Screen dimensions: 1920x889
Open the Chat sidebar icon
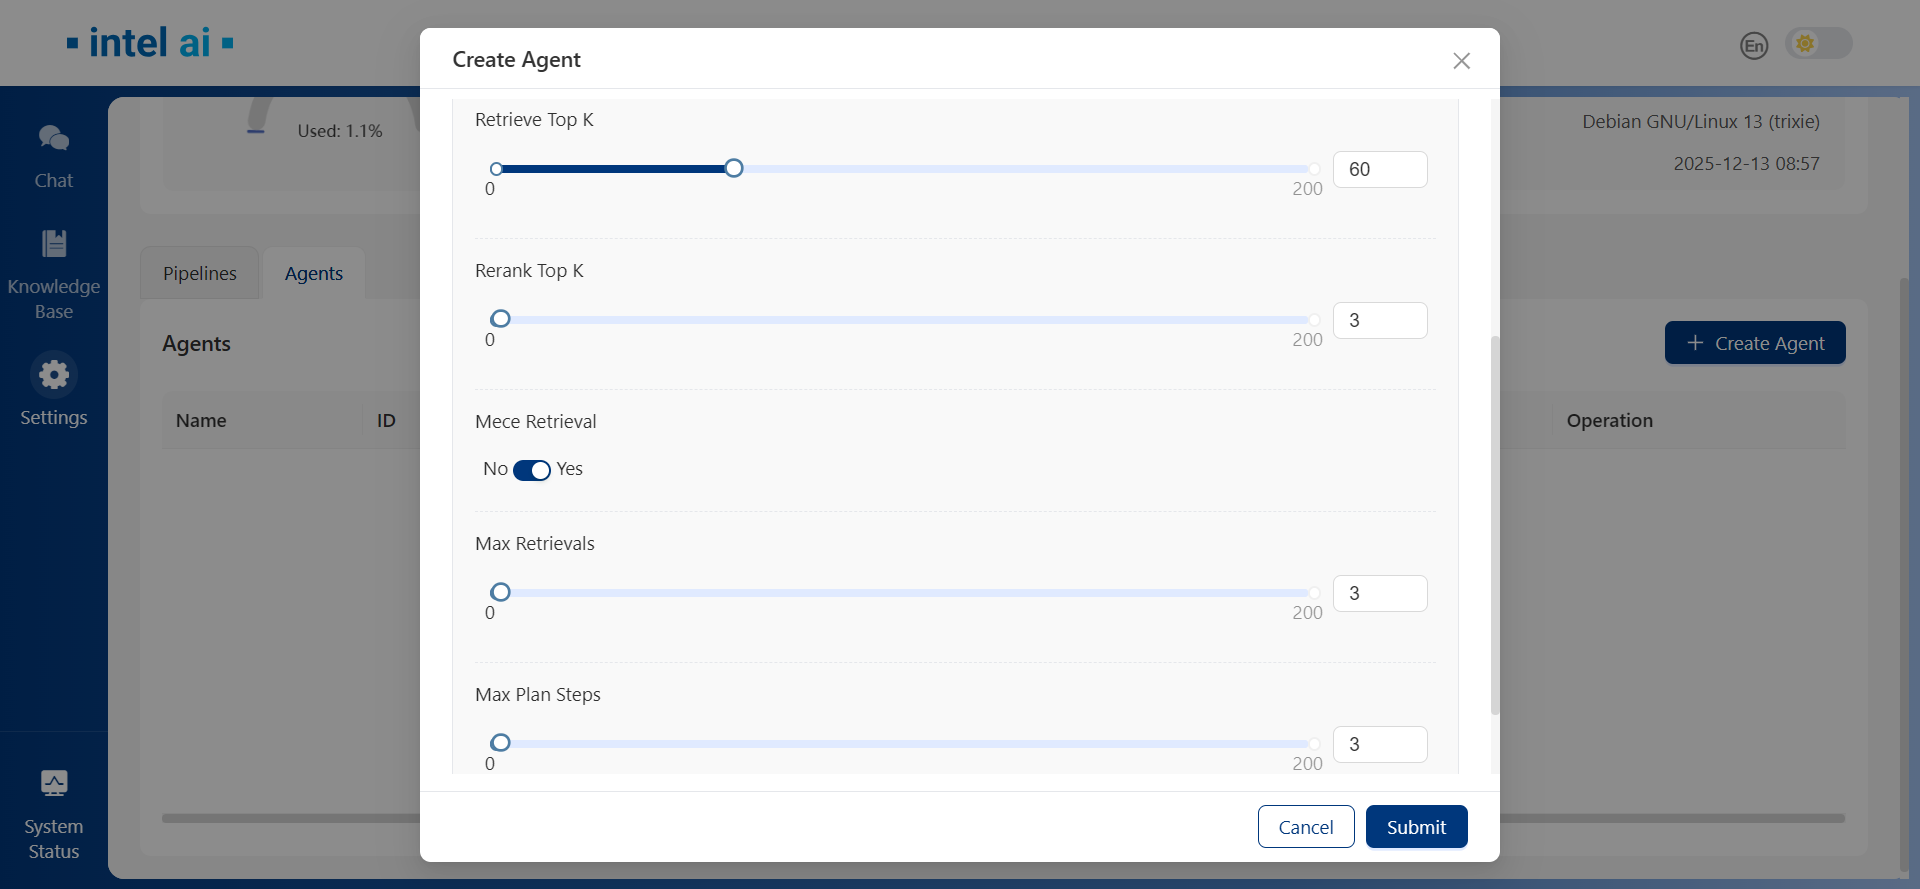(54, 138)
